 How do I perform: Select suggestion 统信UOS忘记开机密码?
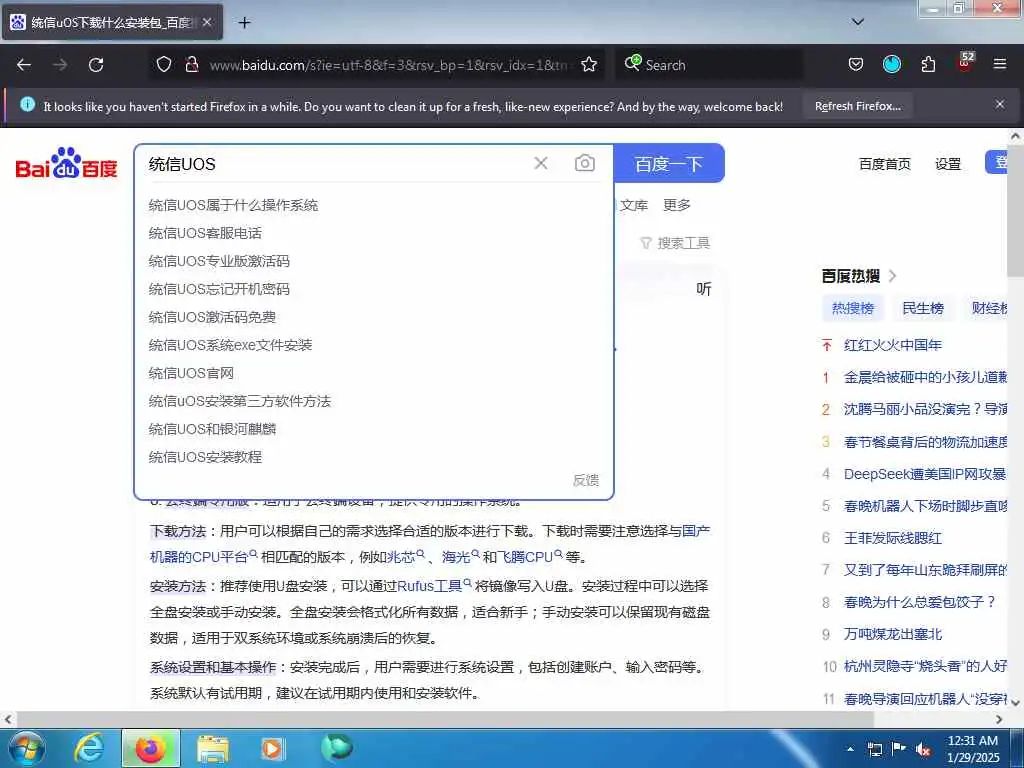219,289
